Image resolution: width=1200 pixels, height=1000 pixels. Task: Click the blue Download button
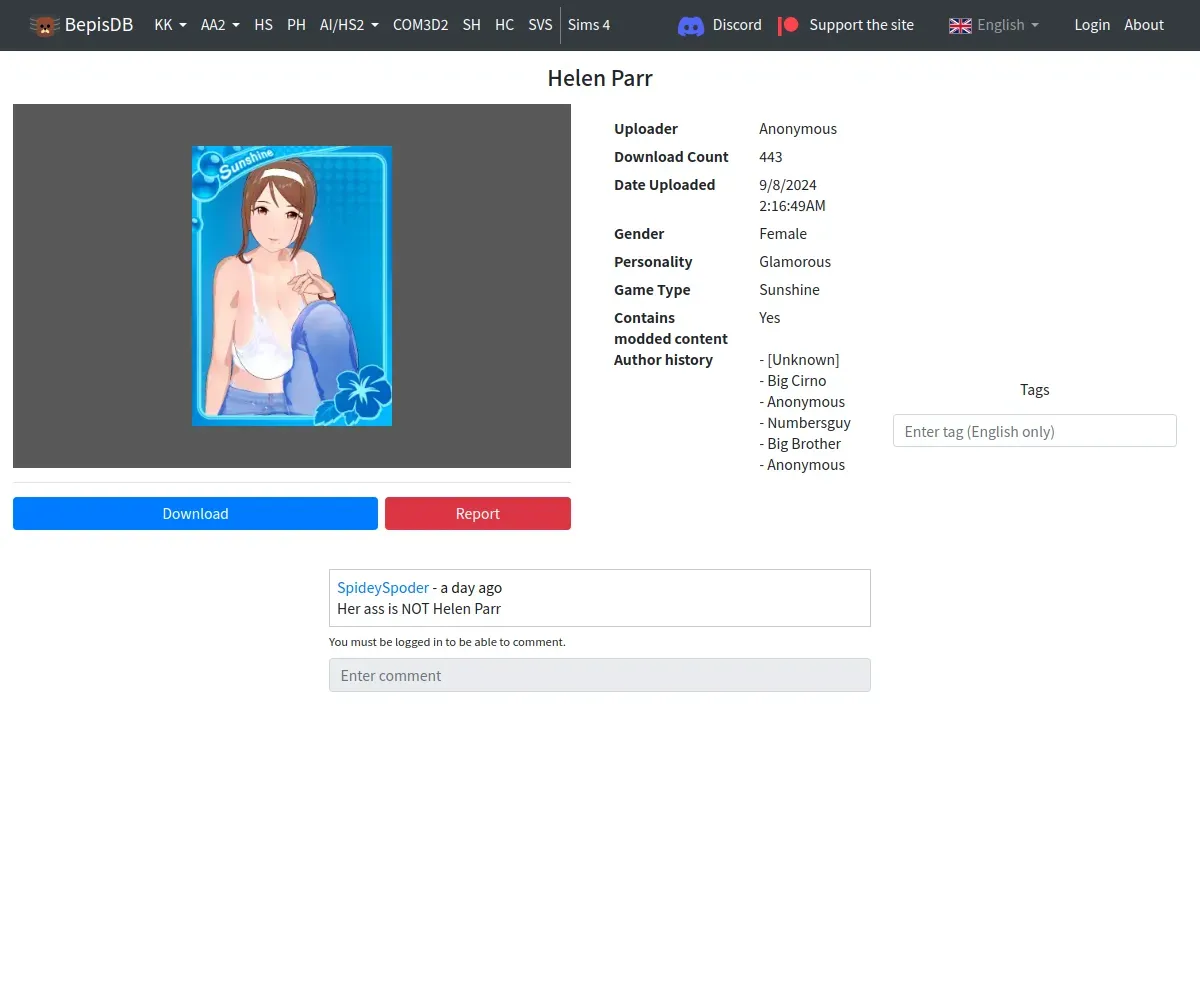click(195, 513)
